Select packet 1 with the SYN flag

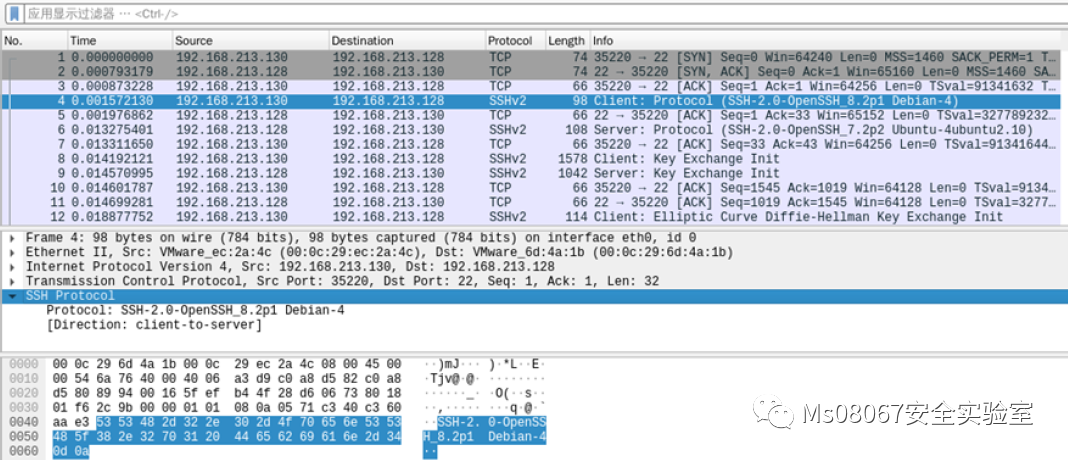tap(531, 57)
